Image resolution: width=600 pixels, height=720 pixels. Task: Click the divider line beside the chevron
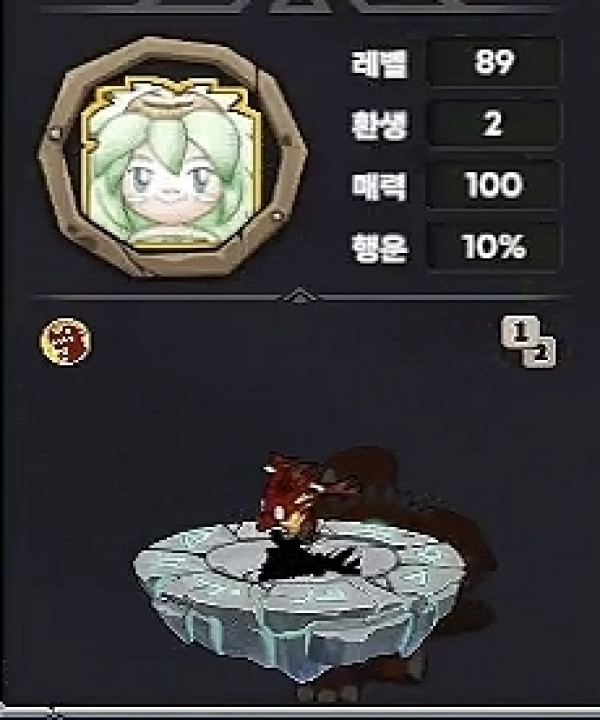pyautogui.click(x=156, y=298)
